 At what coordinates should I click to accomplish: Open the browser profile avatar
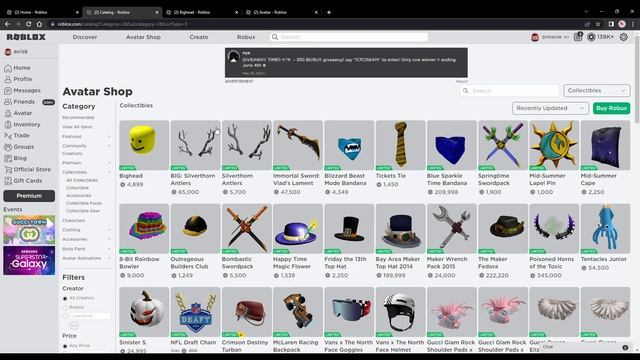[x=622, y=24]
